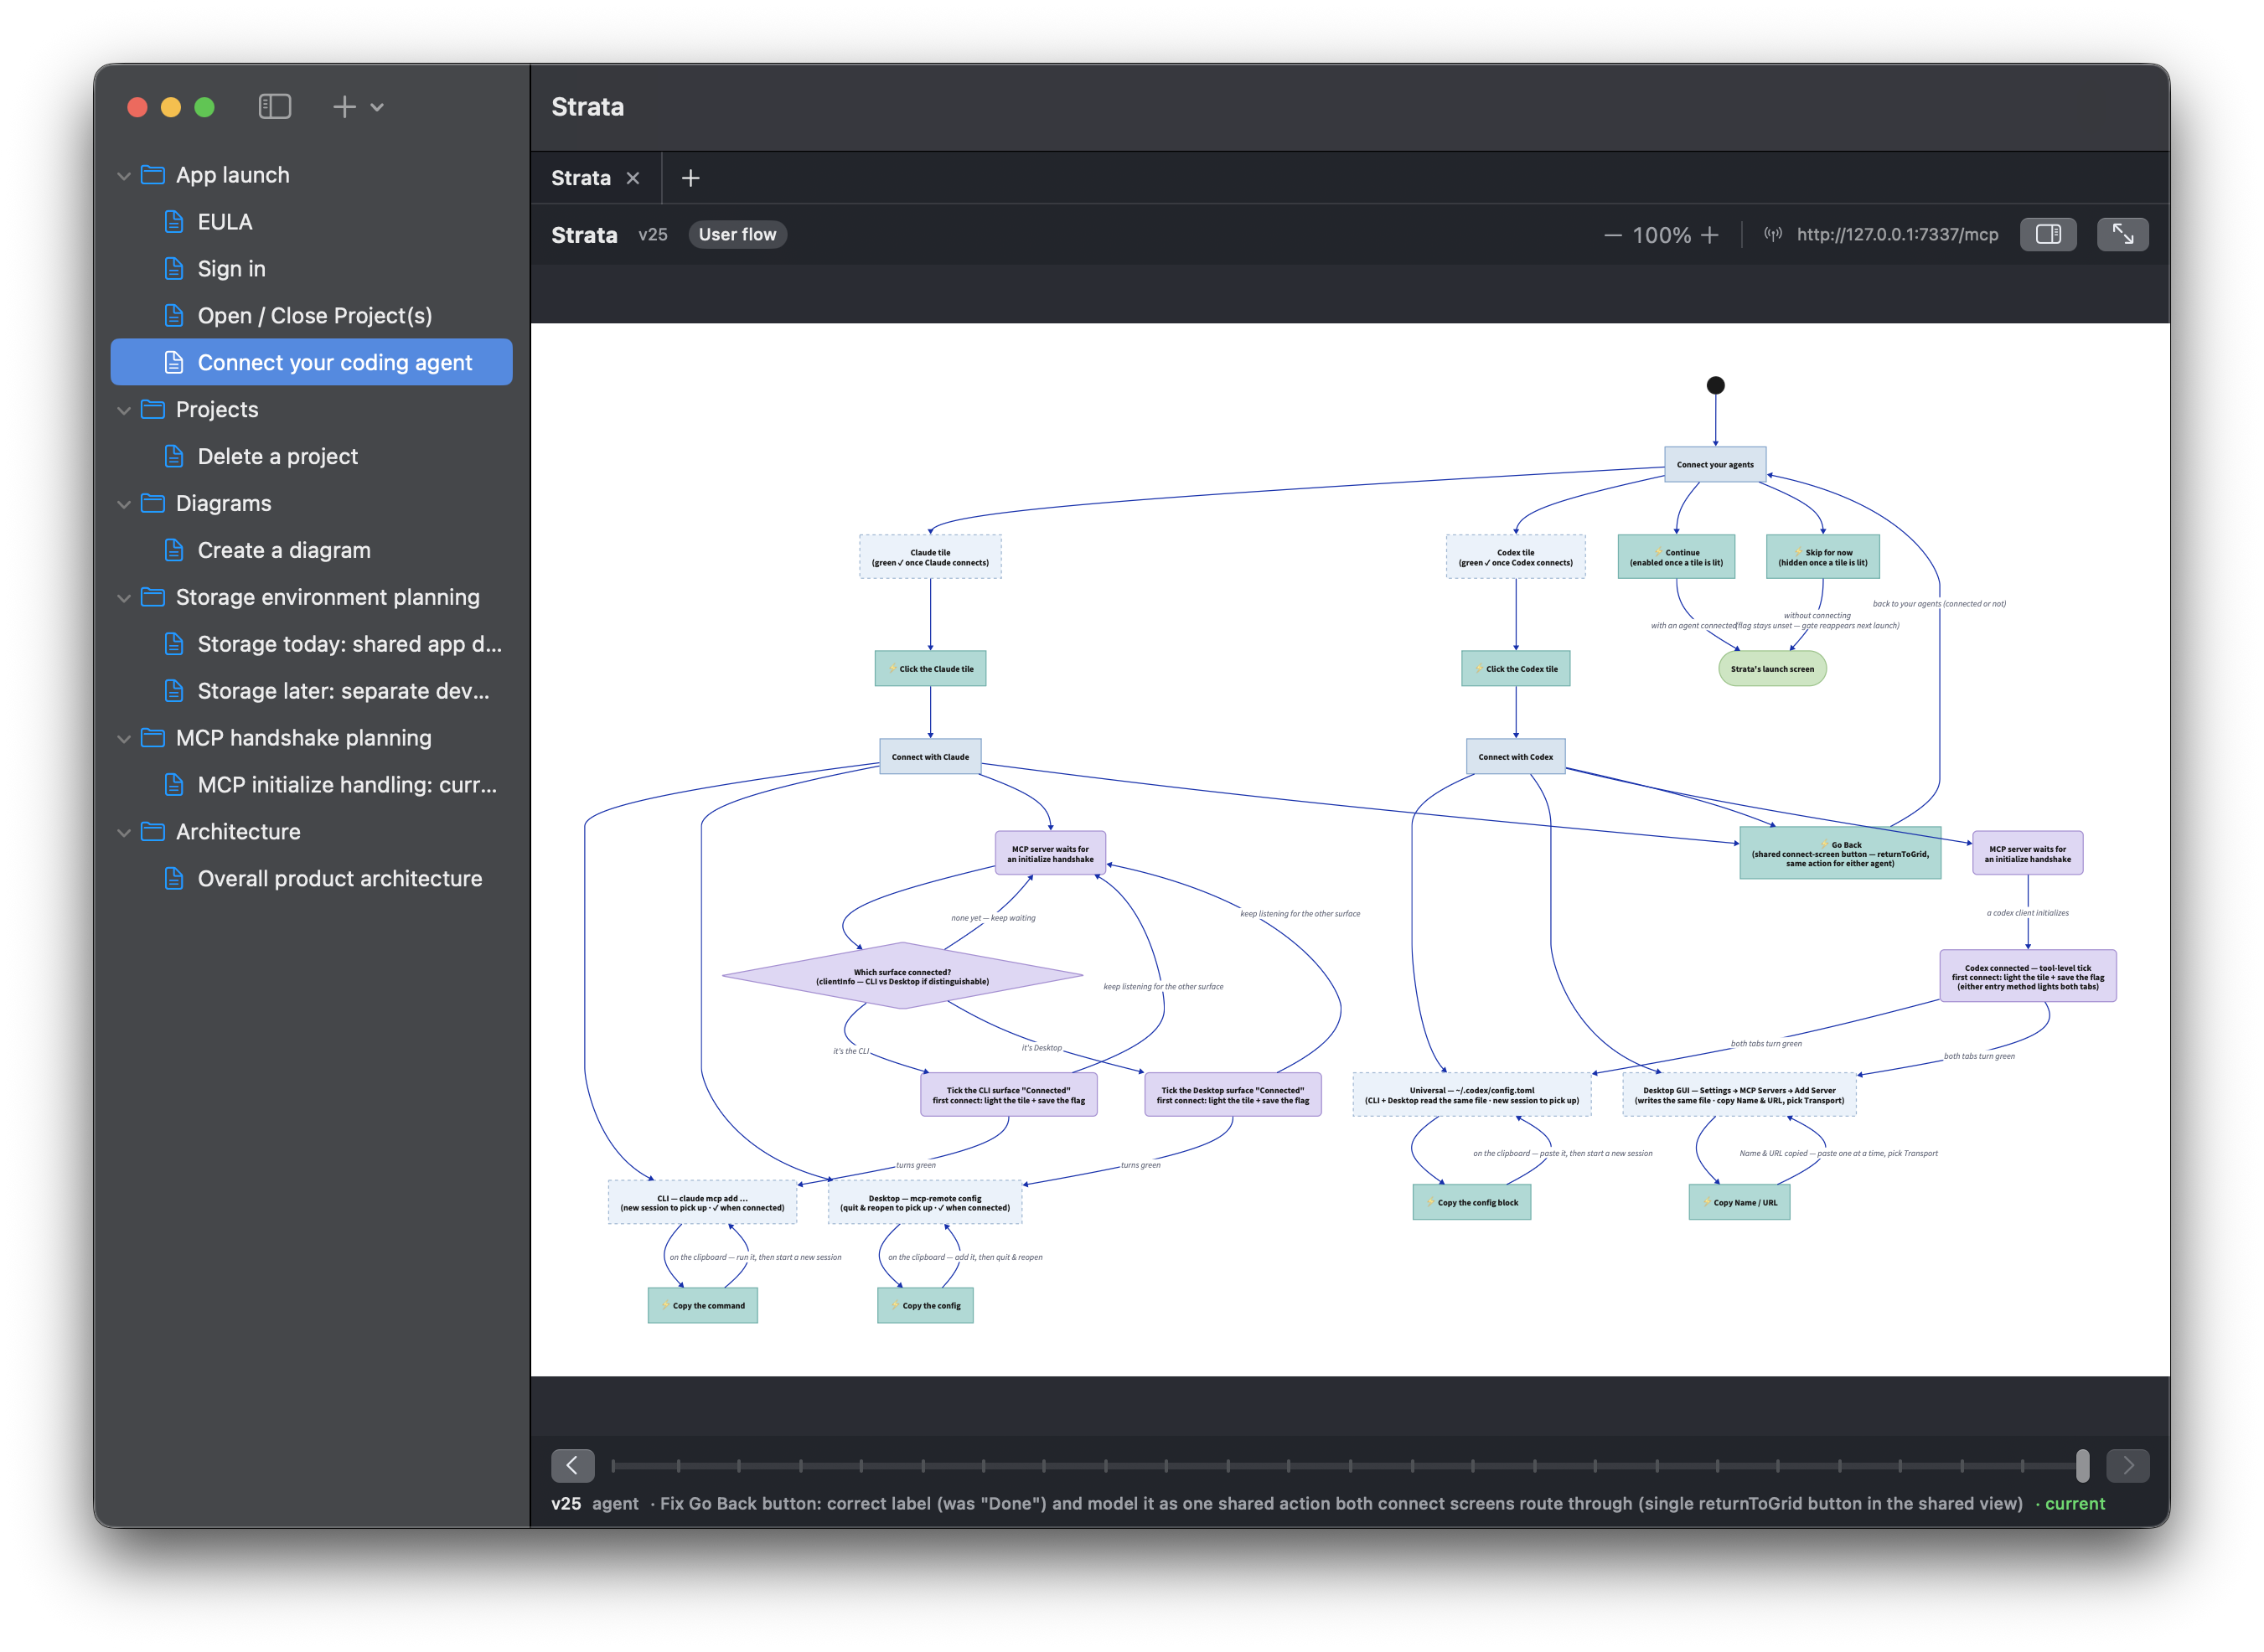Click the Connect with Claude node
The width and height of the screenshot is (2264, 1652).
[x=930, y=757]
